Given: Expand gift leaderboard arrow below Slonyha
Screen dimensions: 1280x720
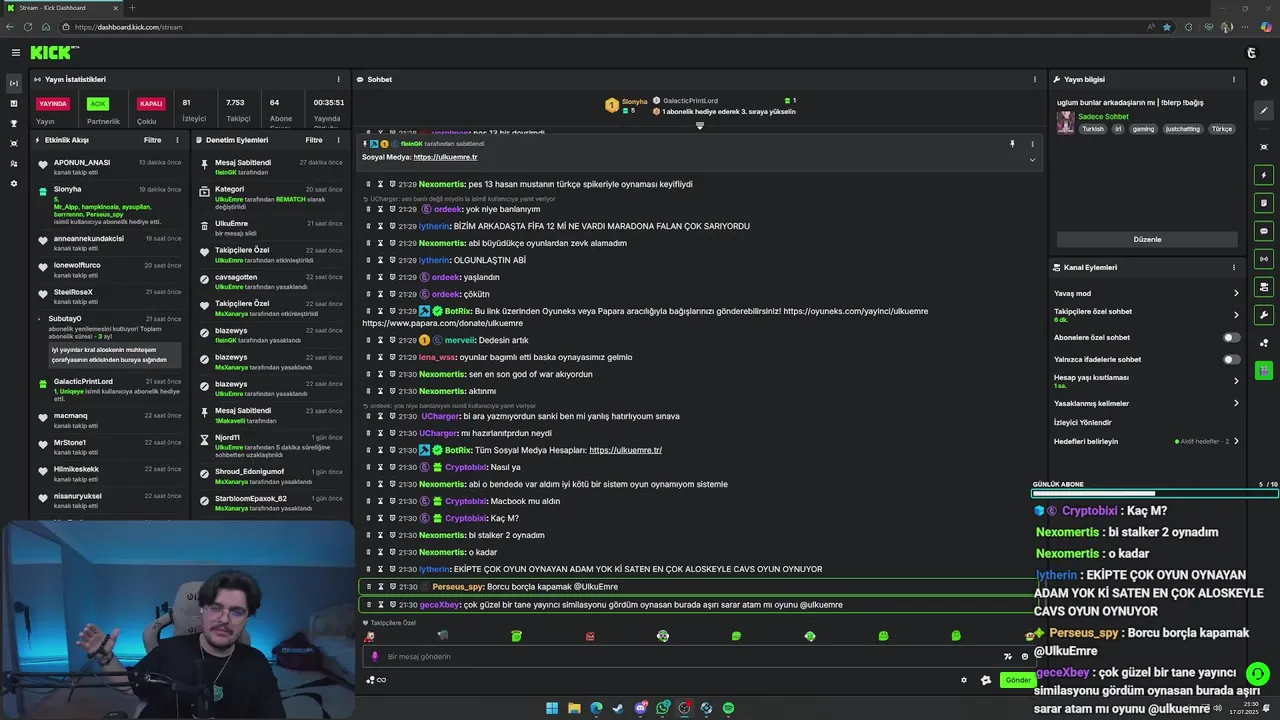Looking at the screenshot, I should pos(699,126).
